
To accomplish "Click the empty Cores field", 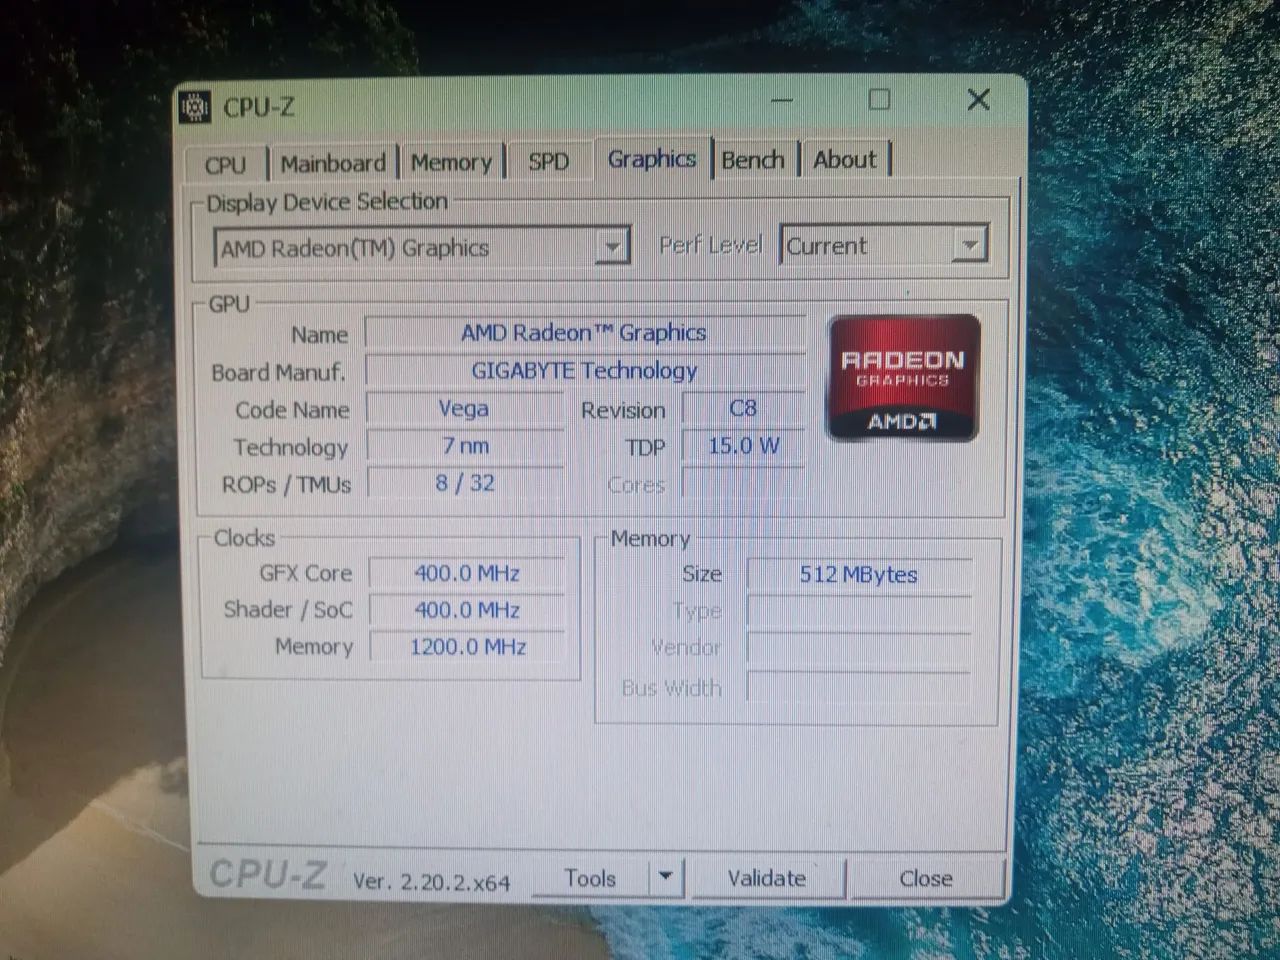I will [743, 484].
